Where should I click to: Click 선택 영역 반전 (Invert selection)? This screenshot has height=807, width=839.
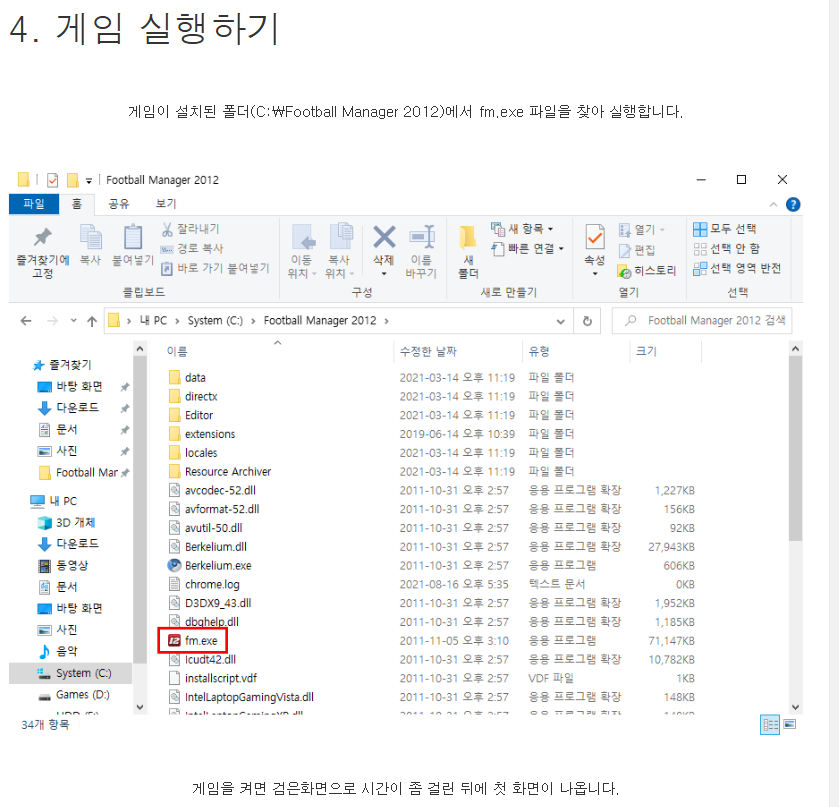(737, 269)
